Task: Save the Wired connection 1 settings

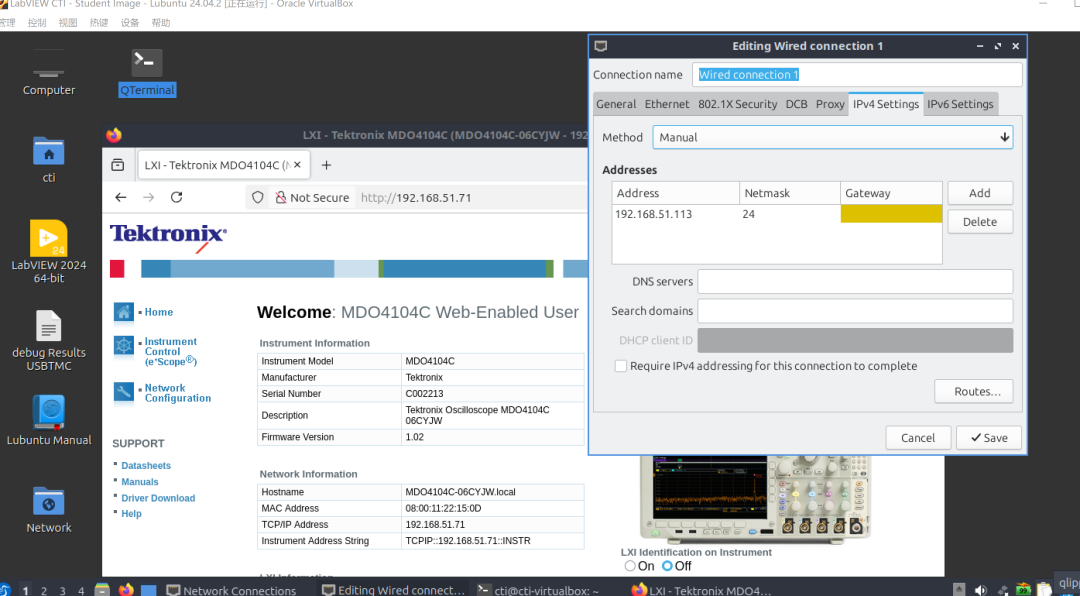Action: click(988, 437)
